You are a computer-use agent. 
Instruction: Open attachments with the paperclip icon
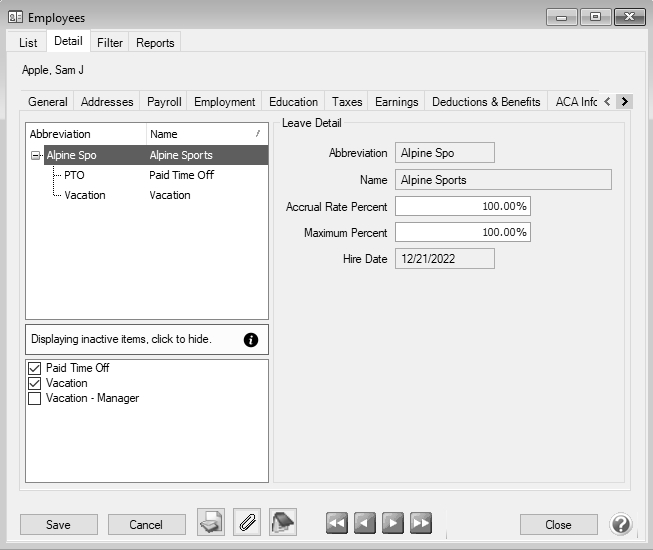247,523
